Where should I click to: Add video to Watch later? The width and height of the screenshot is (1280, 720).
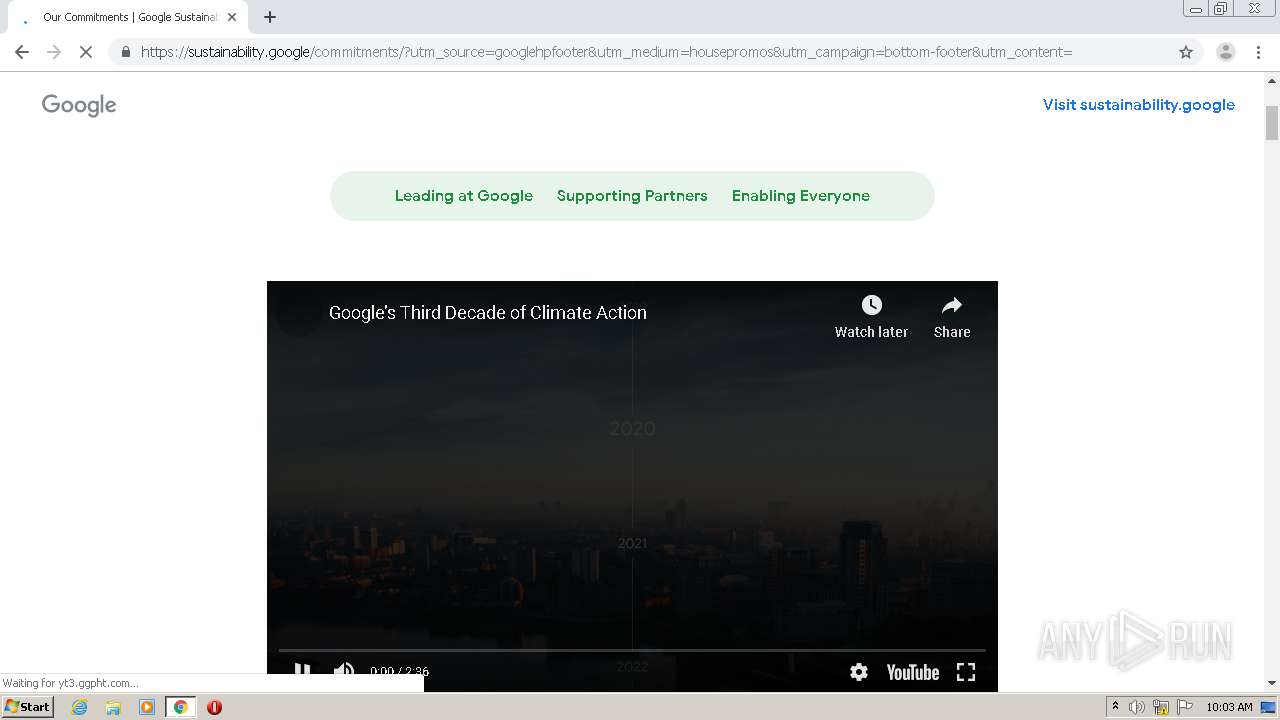(x=871, y=317)
